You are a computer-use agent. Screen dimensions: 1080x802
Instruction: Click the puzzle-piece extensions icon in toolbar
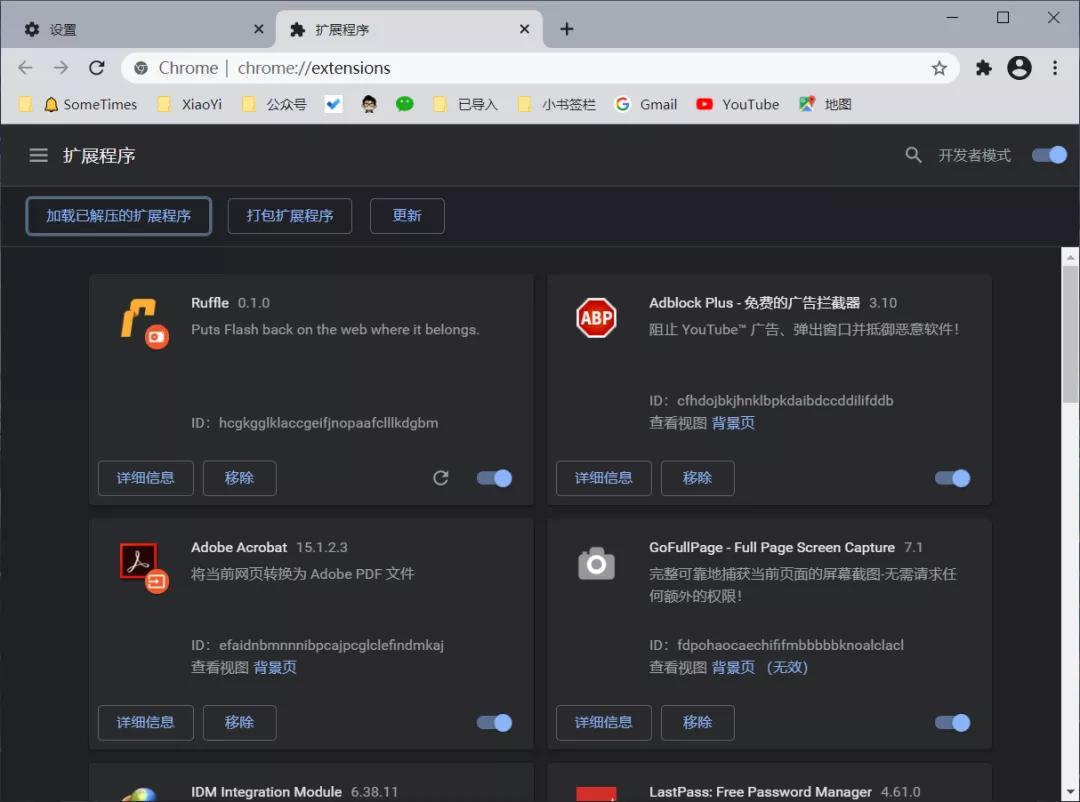[982, 67]
